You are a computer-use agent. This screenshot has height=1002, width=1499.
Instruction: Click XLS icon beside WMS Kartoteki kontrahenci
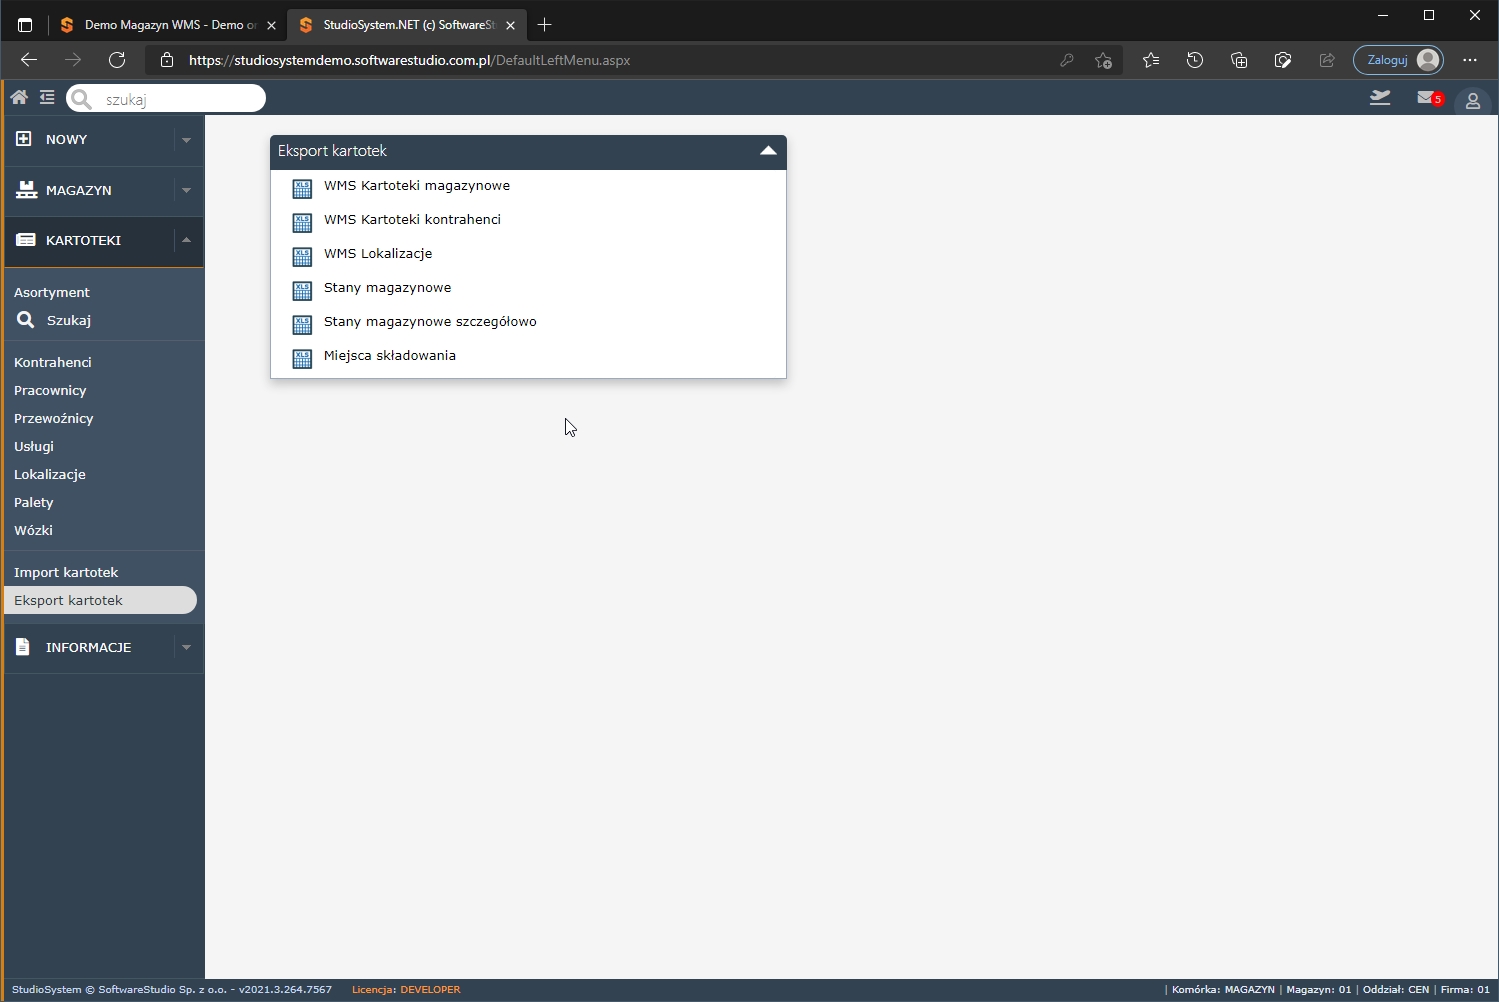click(x=302, y=222)
